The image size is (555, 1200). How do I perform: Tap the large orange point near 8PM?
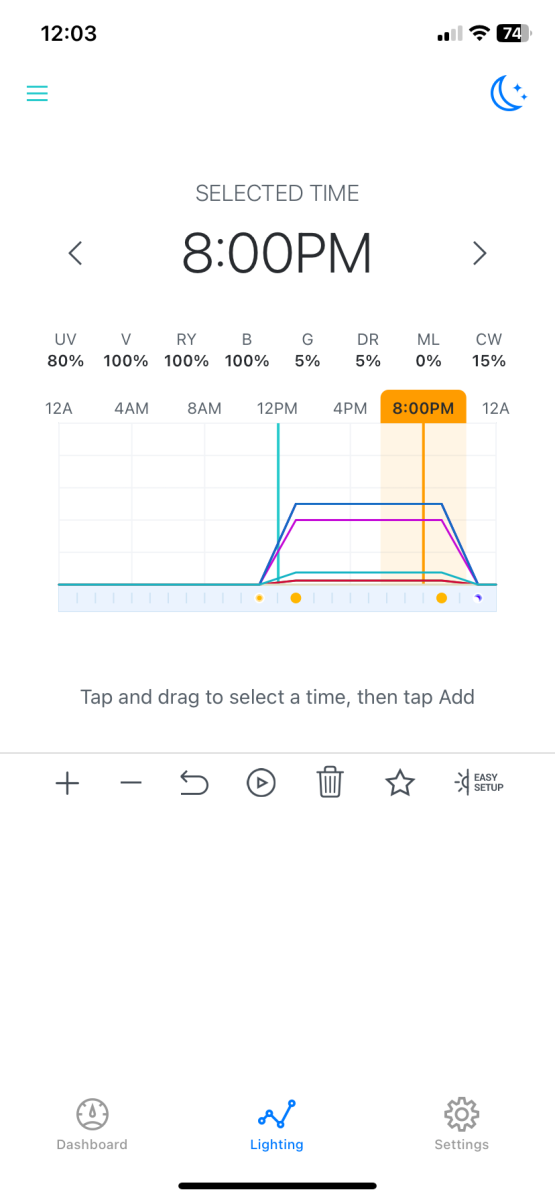441,598
